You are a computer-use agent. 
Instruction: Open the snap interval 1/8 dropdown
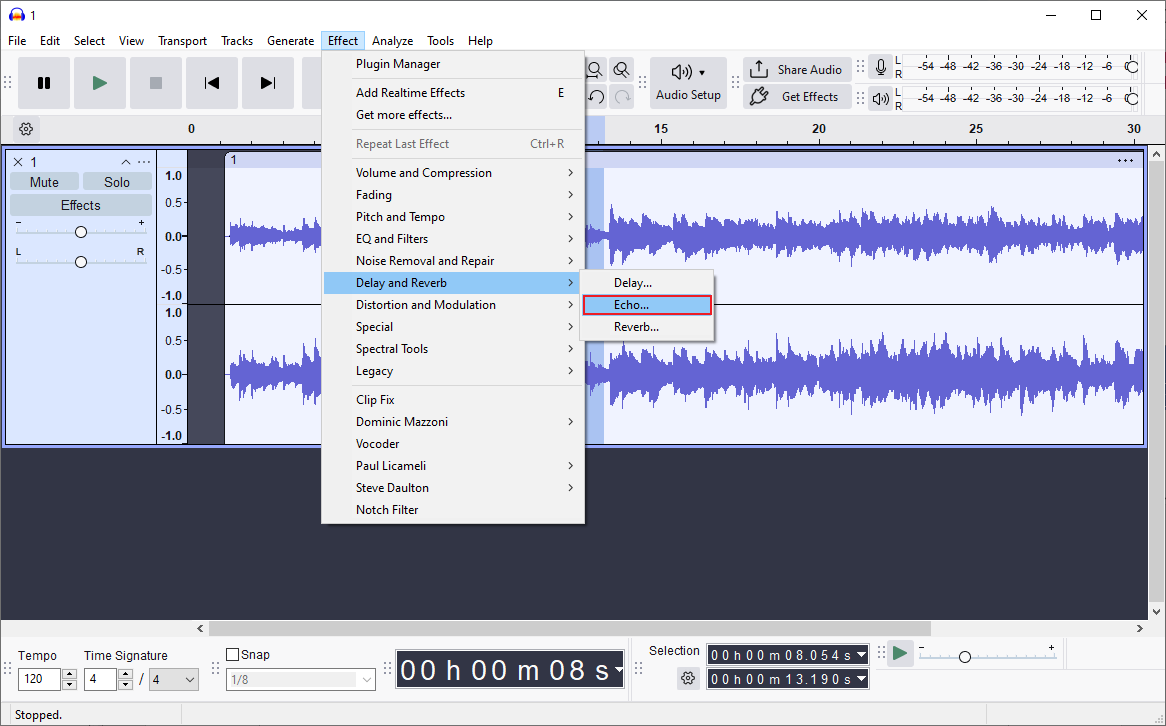(x=300, y=679)
